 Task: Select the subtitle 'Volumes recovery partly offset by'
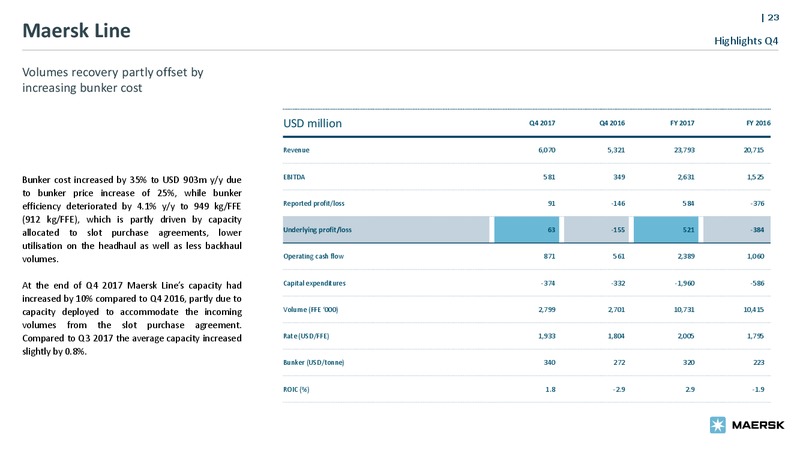click(x=113, y=72)
